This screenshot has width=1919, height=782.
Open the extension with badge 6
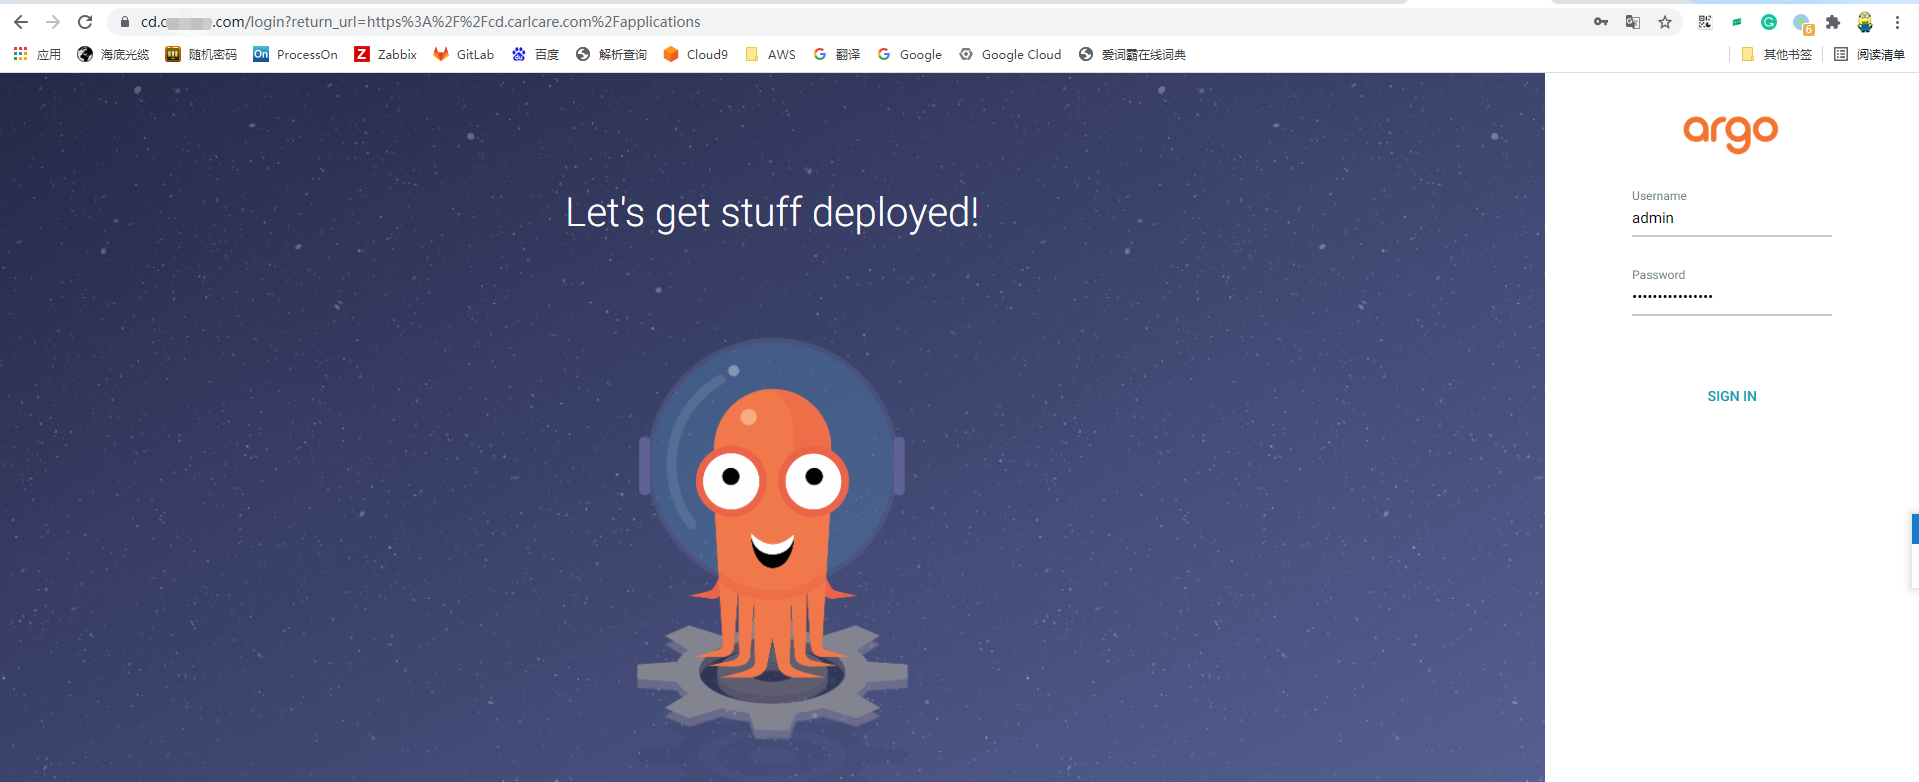click(1802, 23)
